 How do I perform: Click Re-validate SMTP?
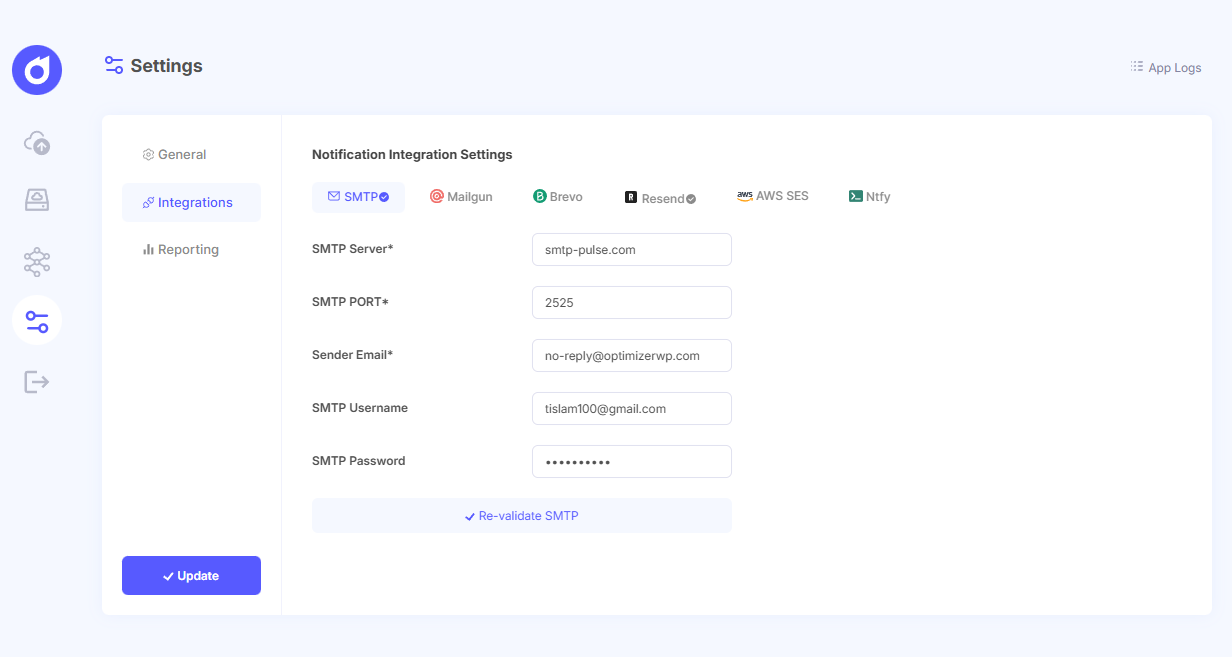pyautogui.click(x=521, y=515)
